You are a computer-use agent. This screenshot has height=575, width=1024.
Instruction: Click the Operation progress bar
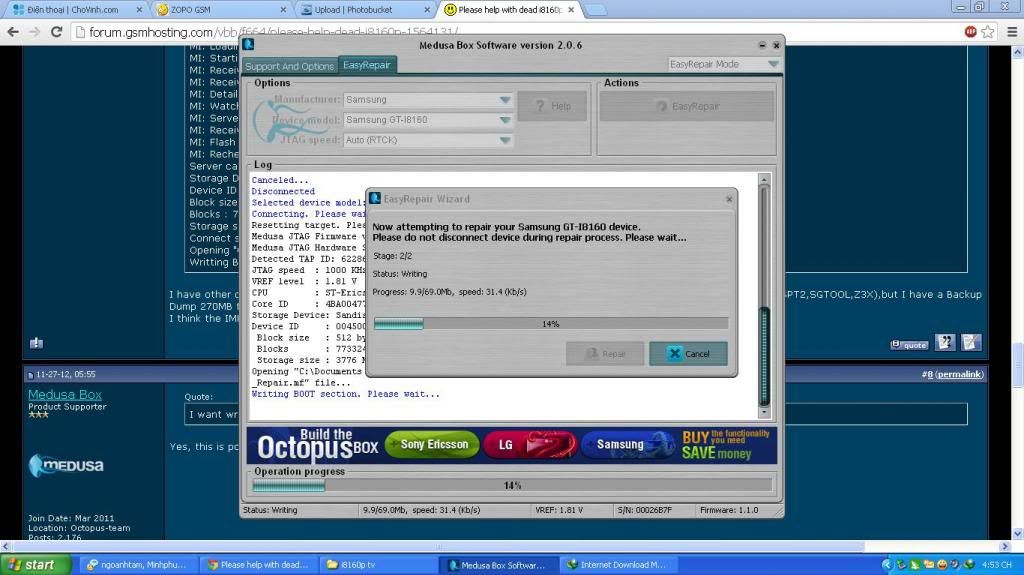pos(512,485)
